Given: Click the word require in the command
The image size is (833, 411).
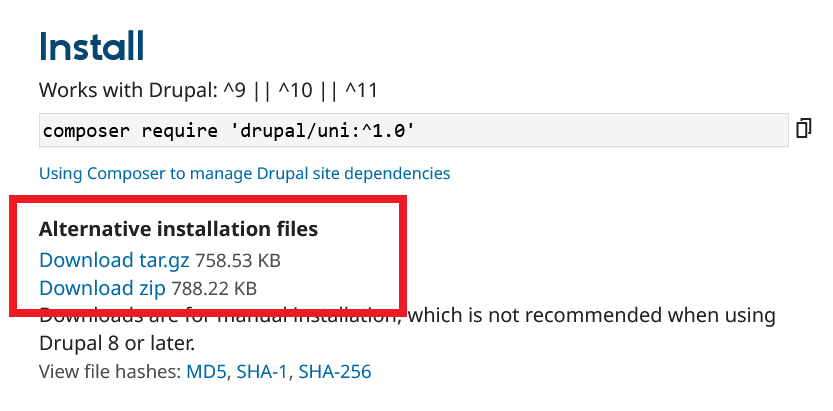Looking at the screenshot, I should pyautogui.click(x=165, y=131).
